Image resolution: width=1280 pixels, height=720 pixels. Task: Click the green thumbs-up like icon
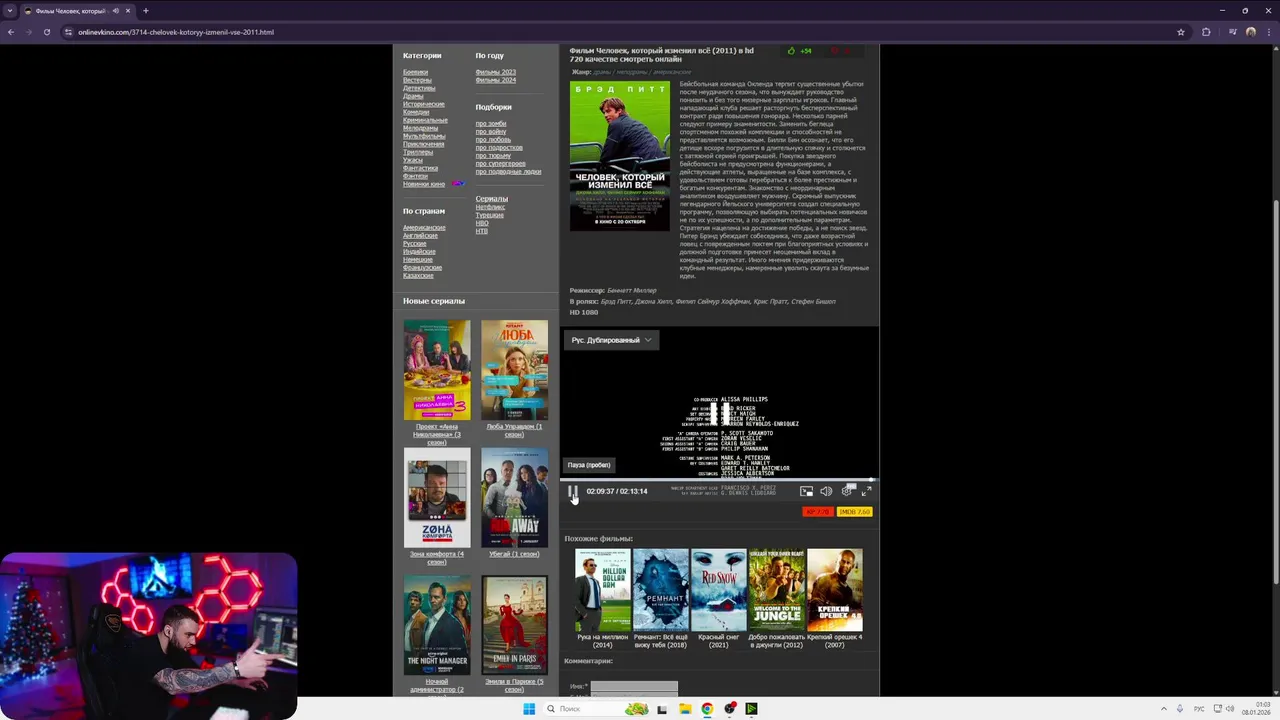pyautogui.click(x=791, y=50)
